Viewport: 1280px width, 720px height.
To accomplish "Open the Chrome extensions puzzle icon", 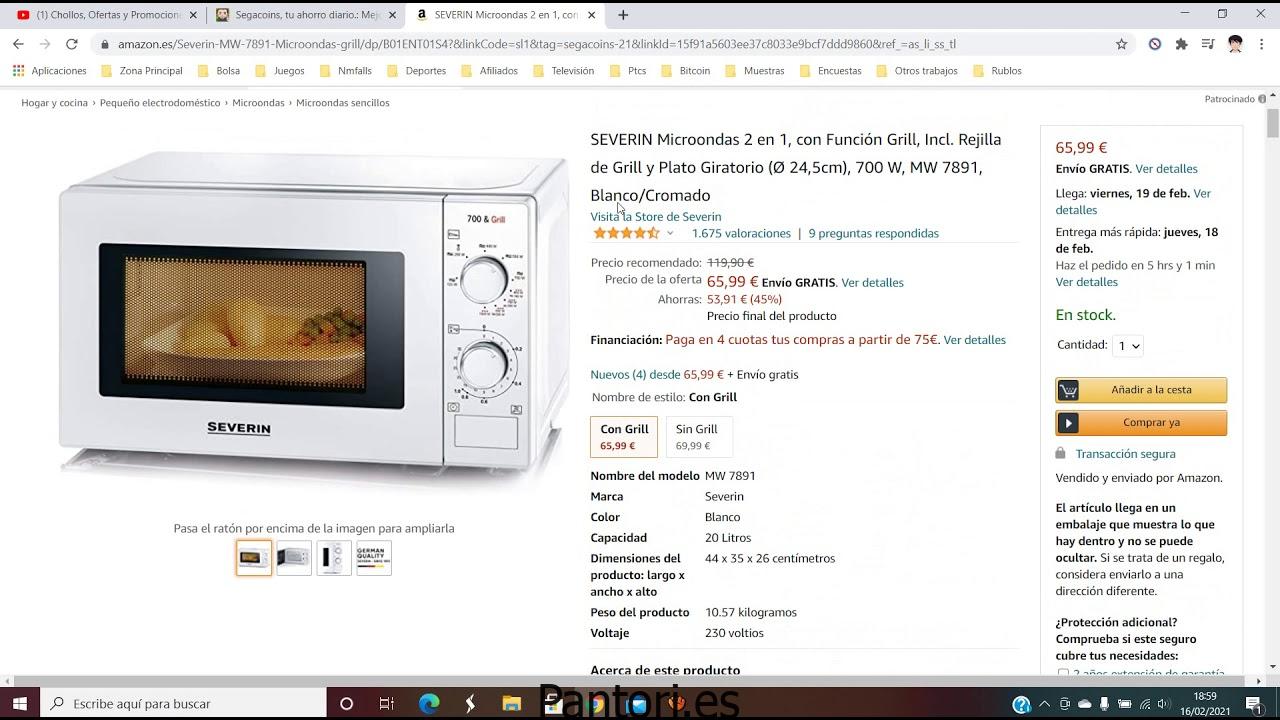I will [x=1181, y=44].
